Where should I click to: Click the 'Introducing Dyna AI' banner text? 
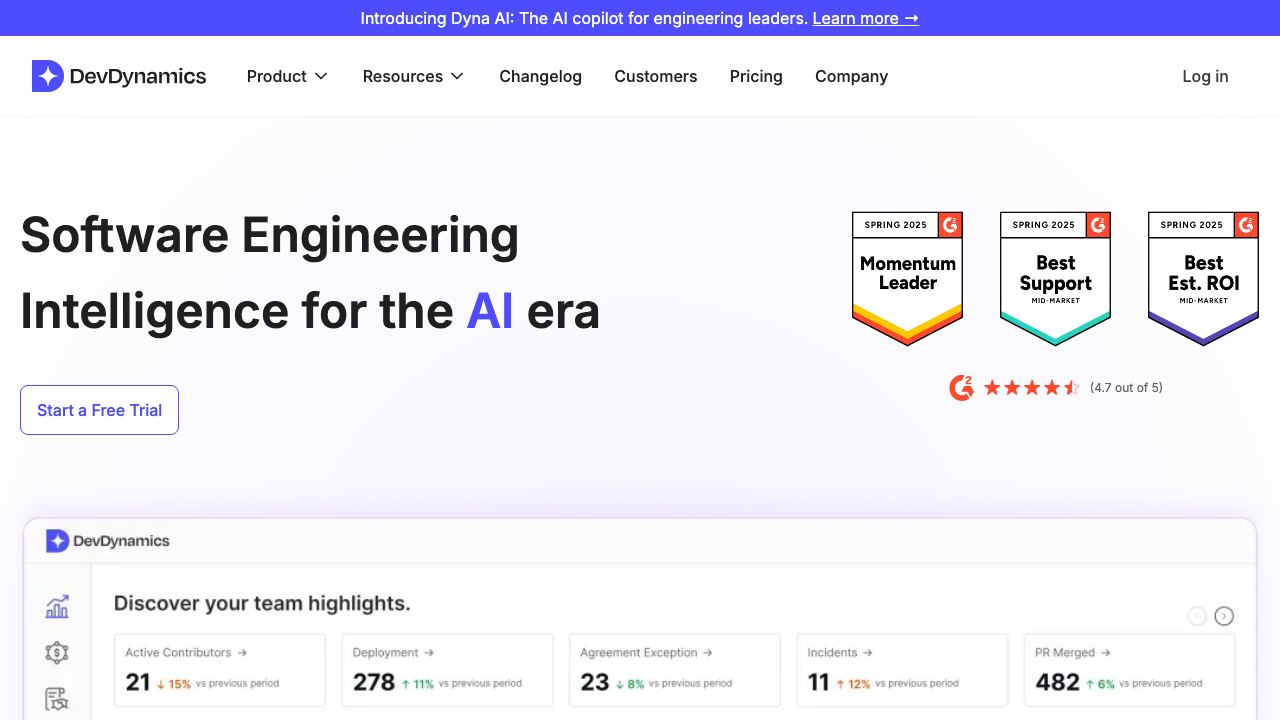584,18
